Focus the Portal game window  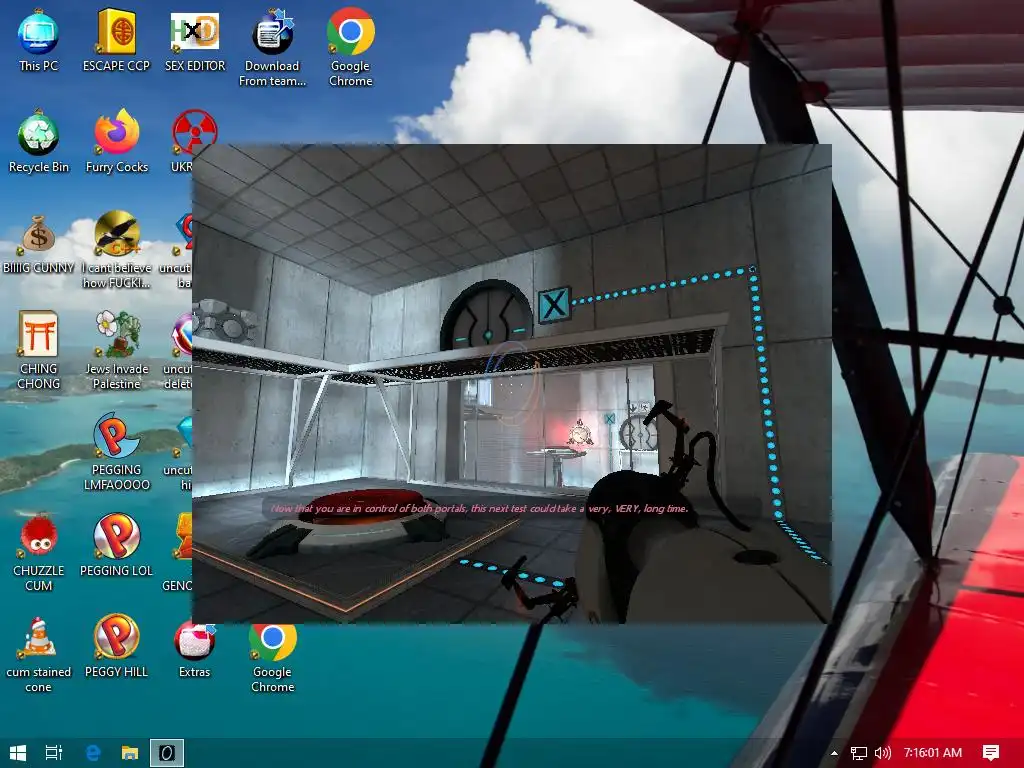[x=511, y=383]
